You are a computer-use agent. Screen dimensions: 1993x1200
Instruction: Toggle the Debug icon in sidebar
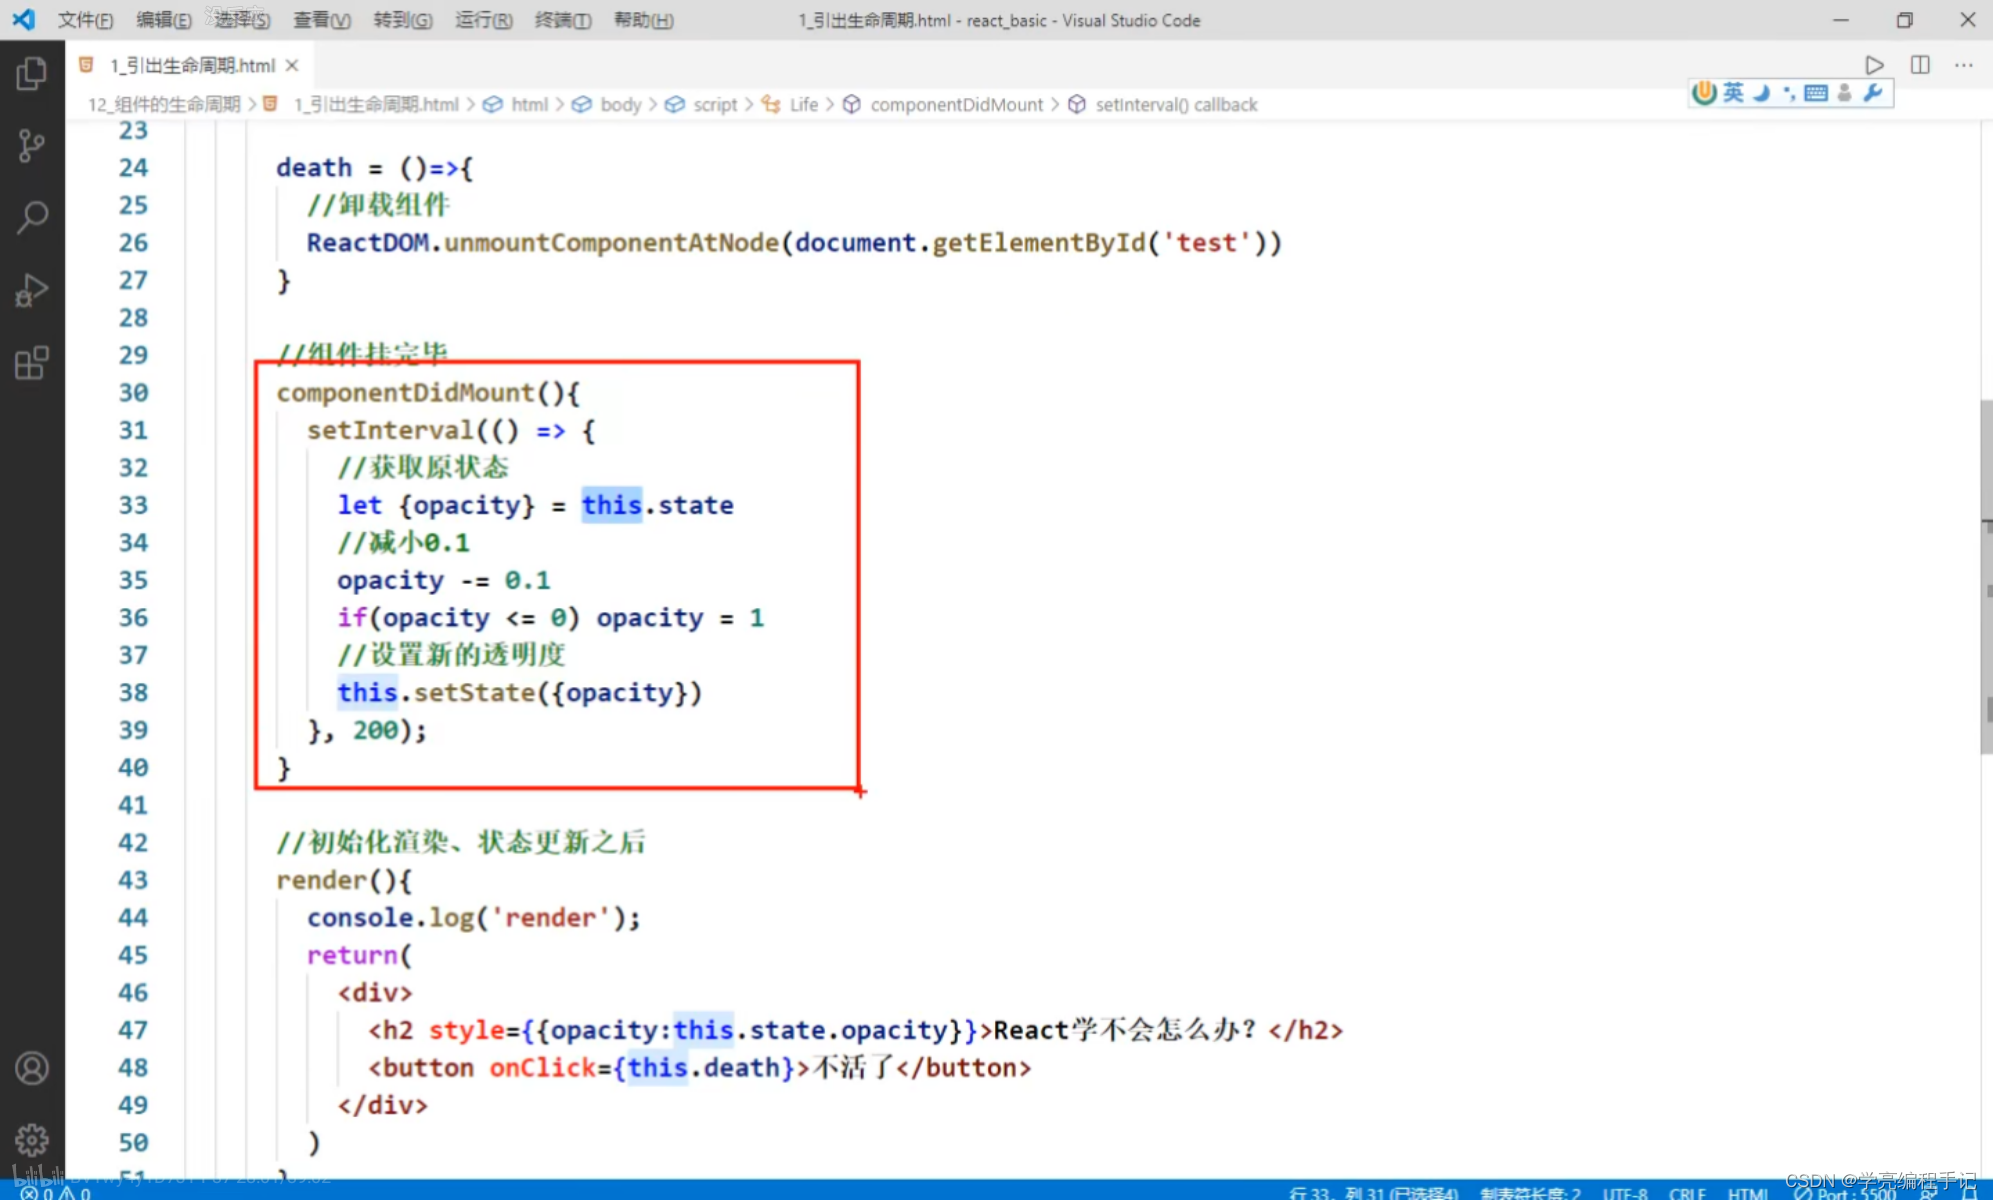31,290
